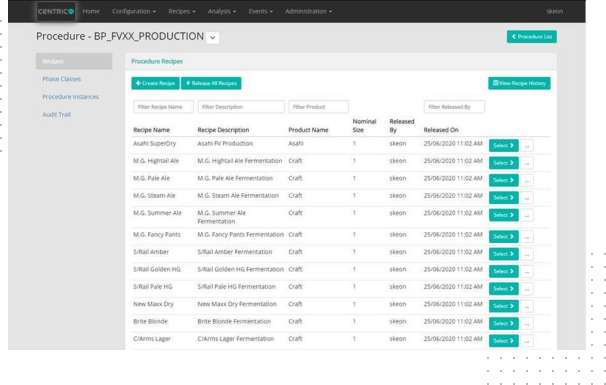Focus the Filter Released By field

pos(454,107)
